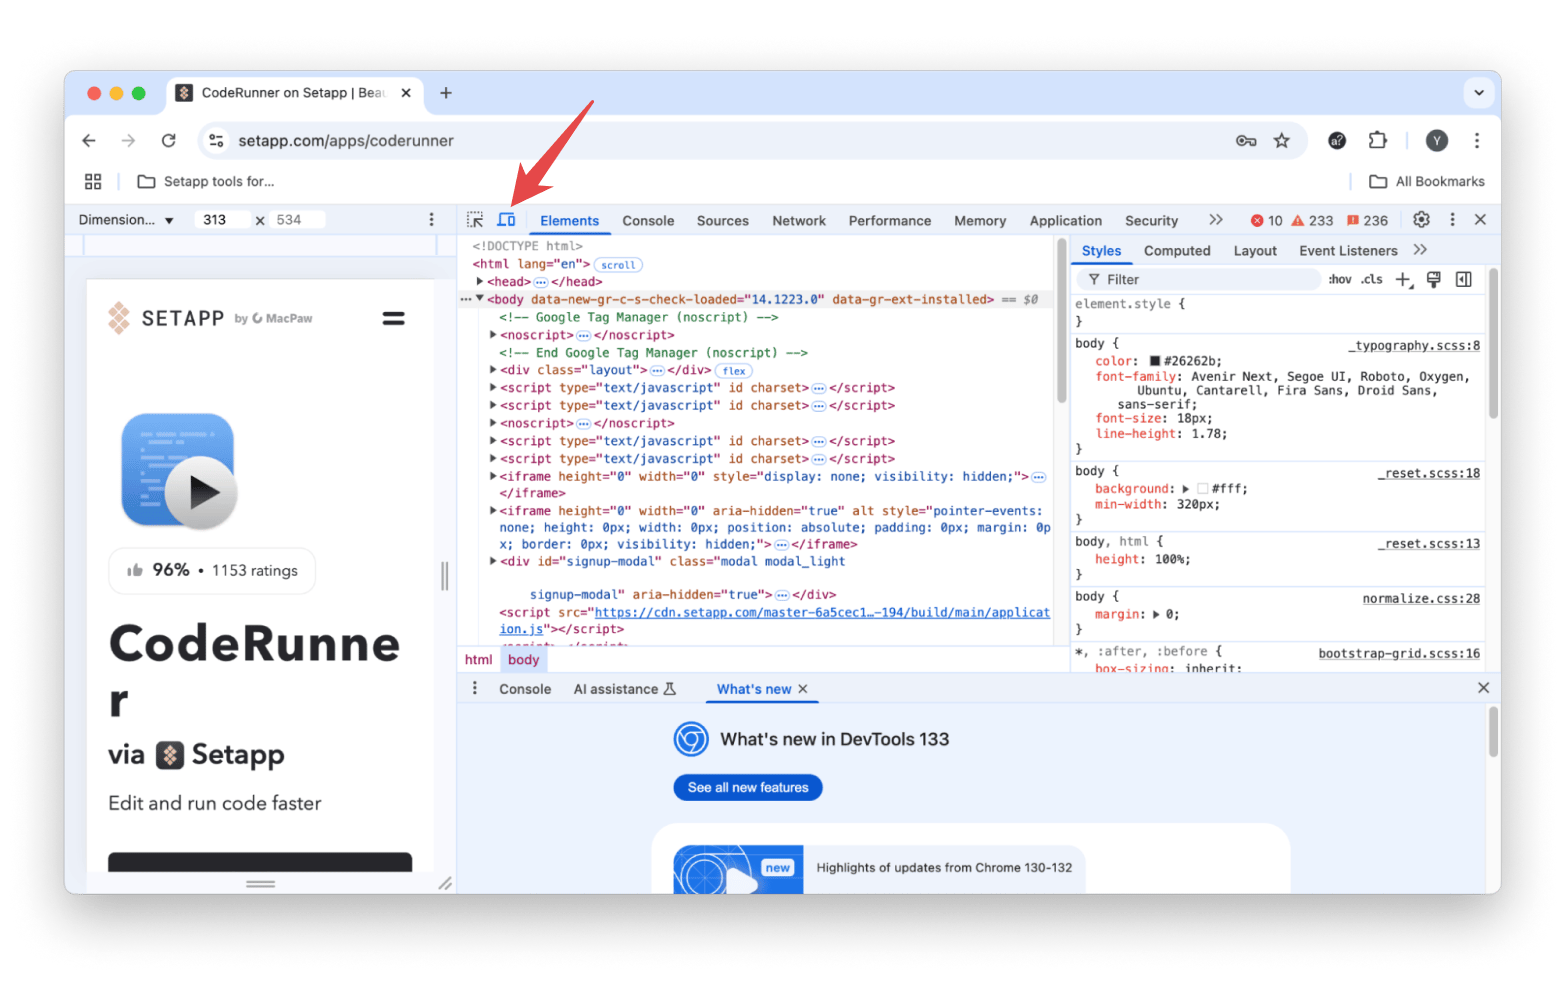Open the Layout pane tab
This screenshot has width=1560, height=988.
[x=1255, y=251]
